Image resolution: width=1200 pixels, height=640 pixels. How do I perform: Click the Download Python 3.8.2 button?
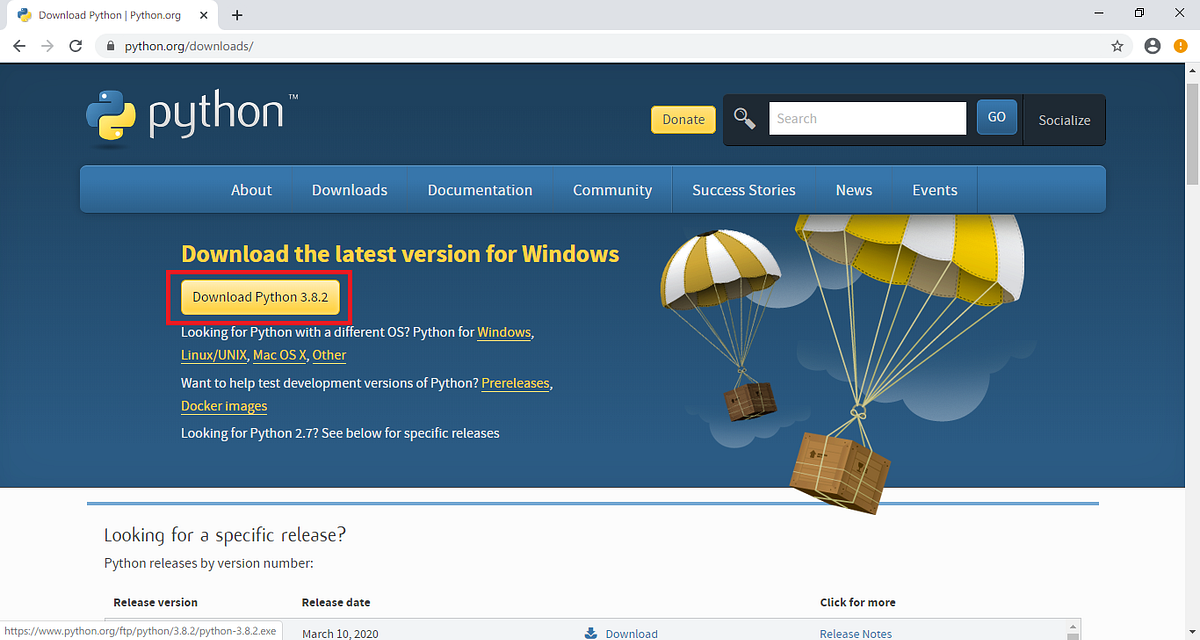pos(260,297)
